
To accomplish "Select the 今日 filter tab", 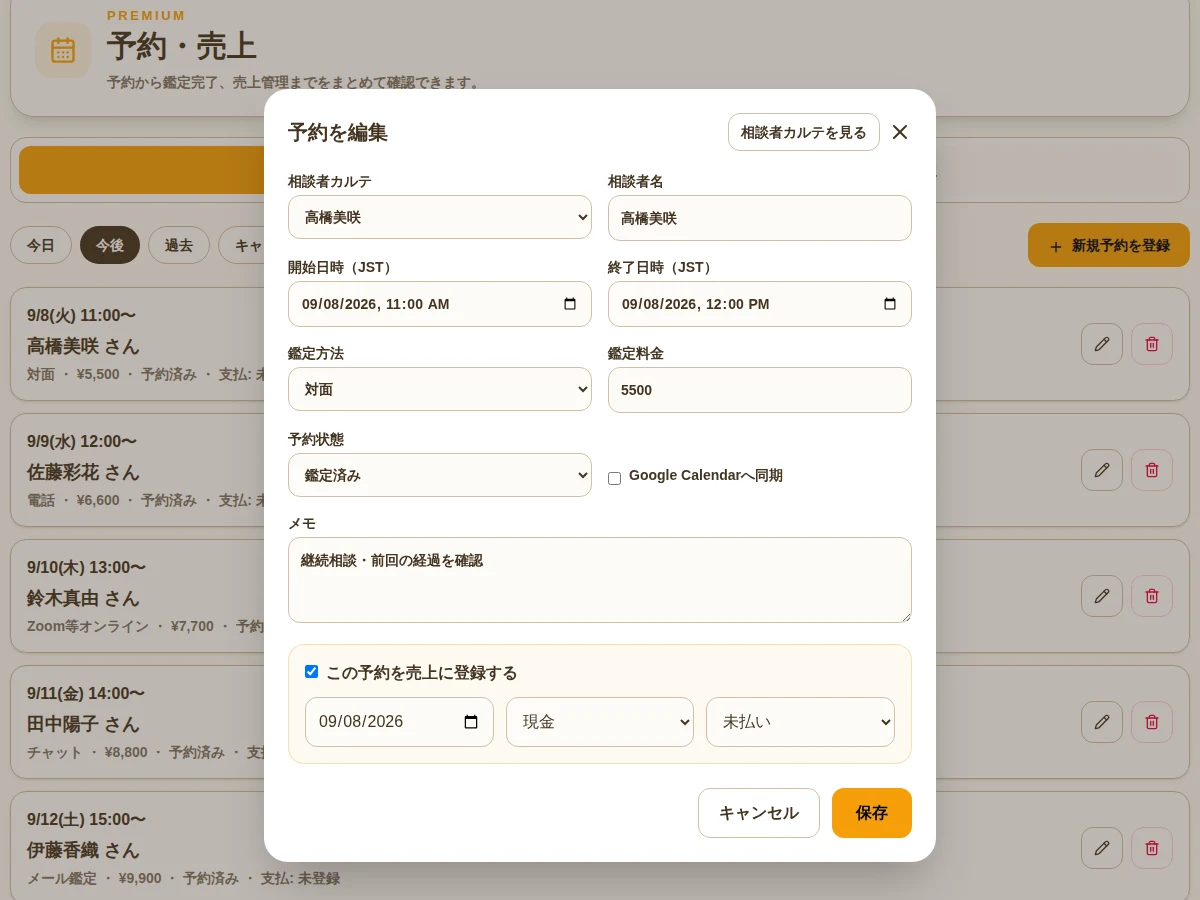I will coord(41,245).
